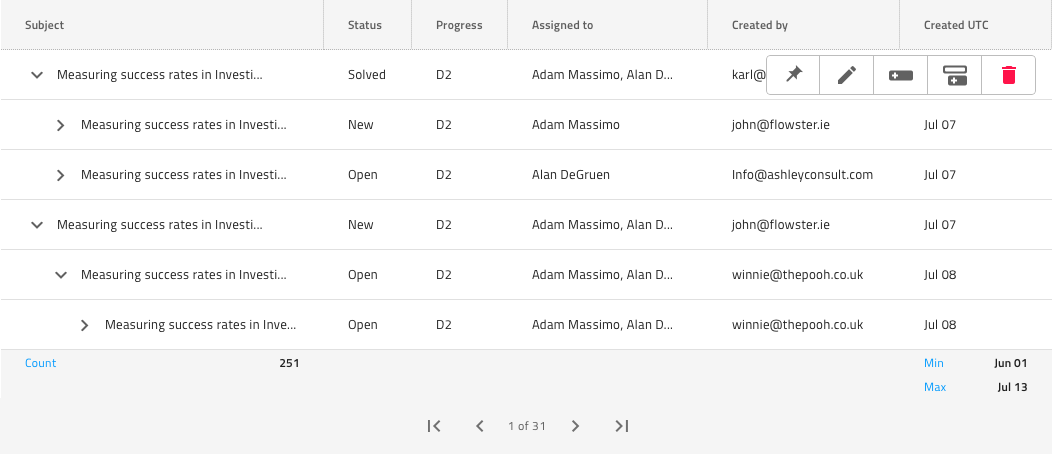Viewport: 1052px width, 454px height.
Task: Collapse the Solved top-level row
Action: pos(37,75)
